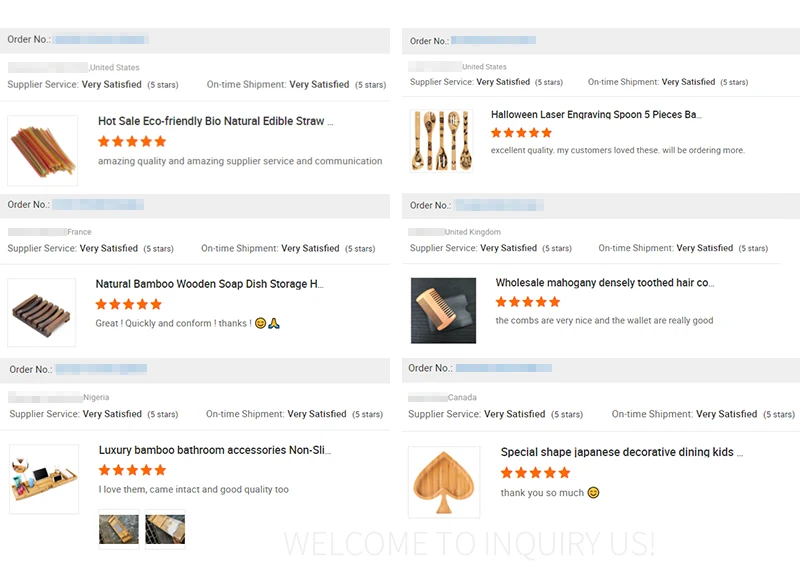The width and height of the screenshot is (800, 570).
Task: Click the star rating on the hair comb review
Action: 528,302
